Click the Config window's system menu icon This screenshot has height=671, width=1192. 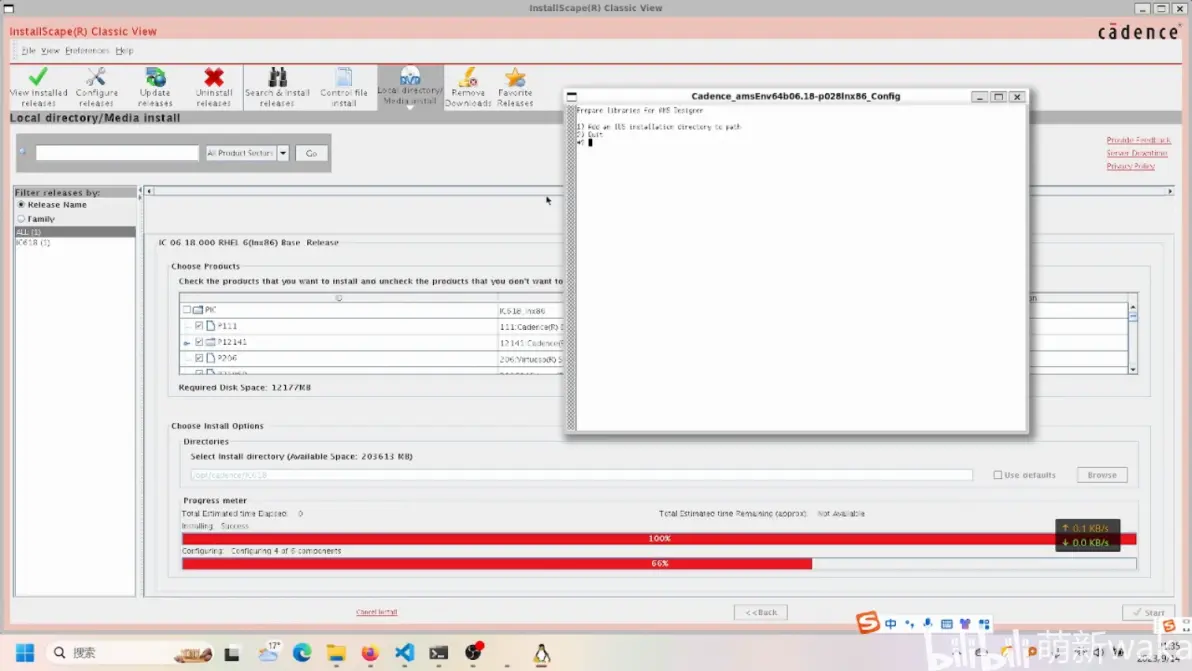click(x=572, y=97)
